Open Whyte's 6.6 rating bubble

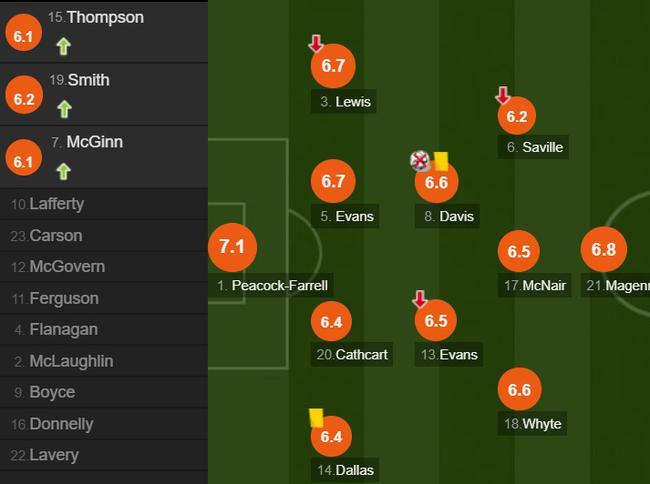[x=519, y=390]
